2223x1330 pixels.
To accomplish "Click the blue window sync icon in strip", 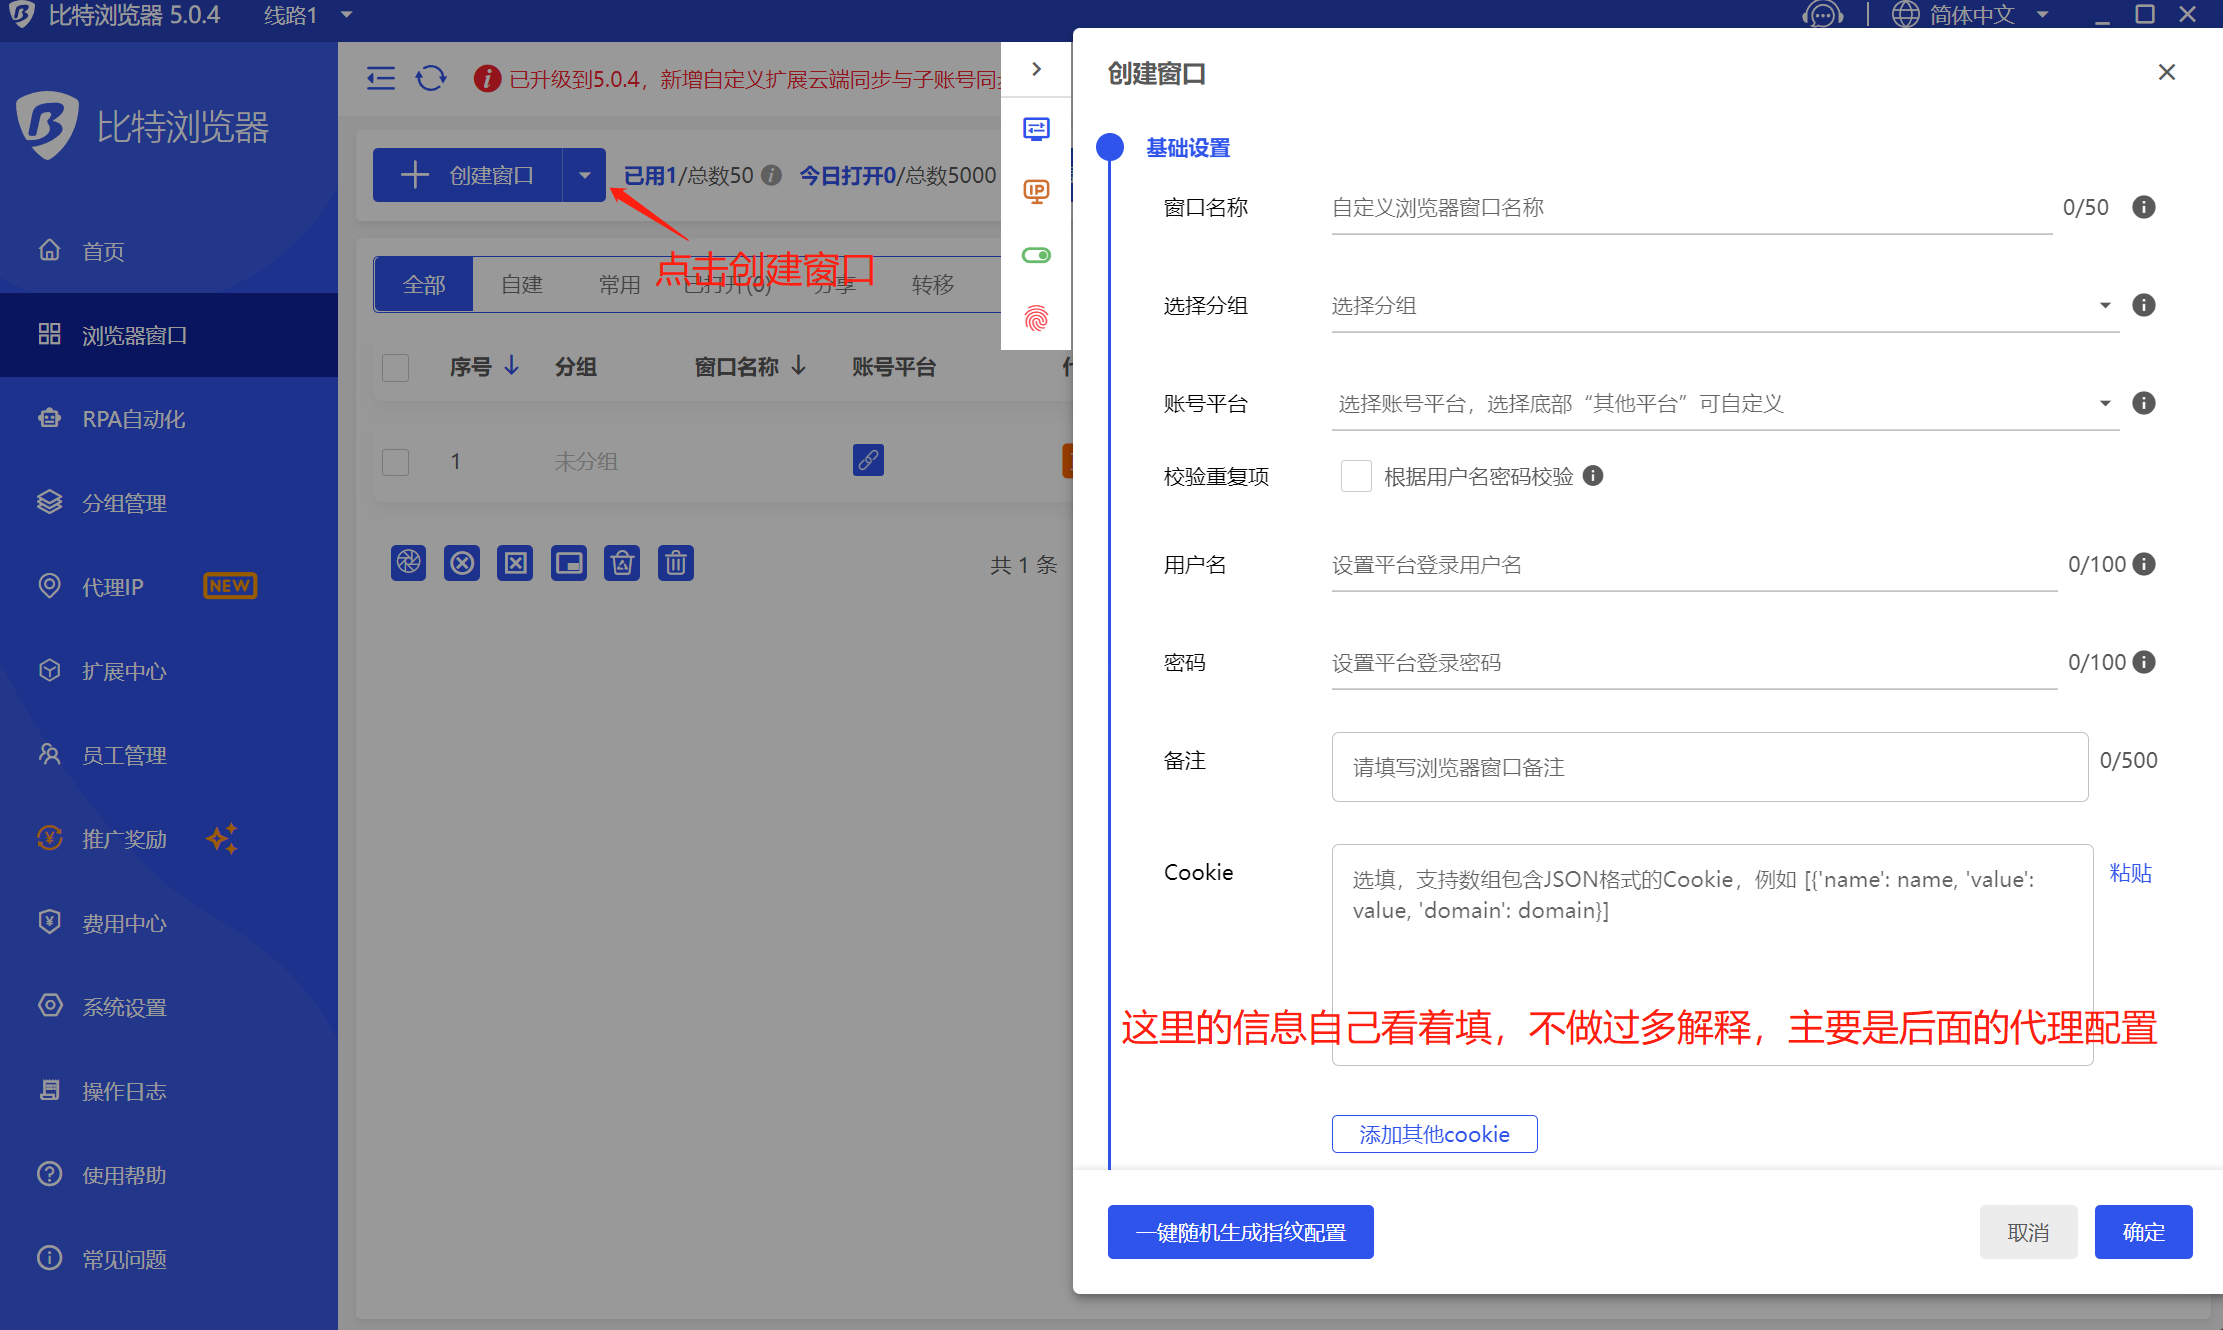I will click(1036, 128).
